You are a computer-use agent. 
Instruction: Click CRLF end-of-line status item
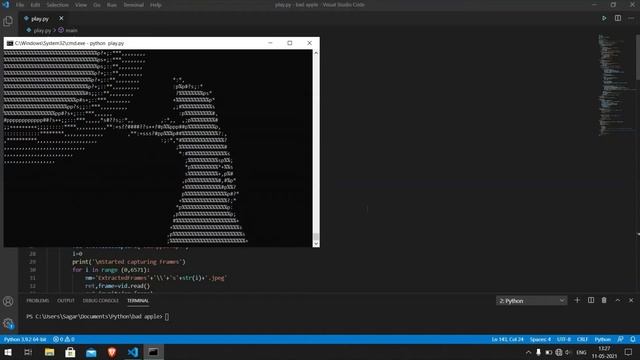tap(582, 340)
